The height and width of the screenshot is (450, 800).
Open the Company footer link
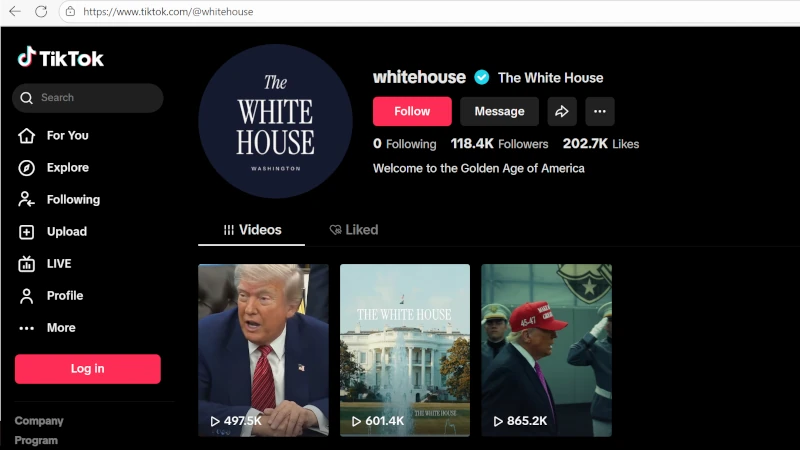click(x=39, y=421)
